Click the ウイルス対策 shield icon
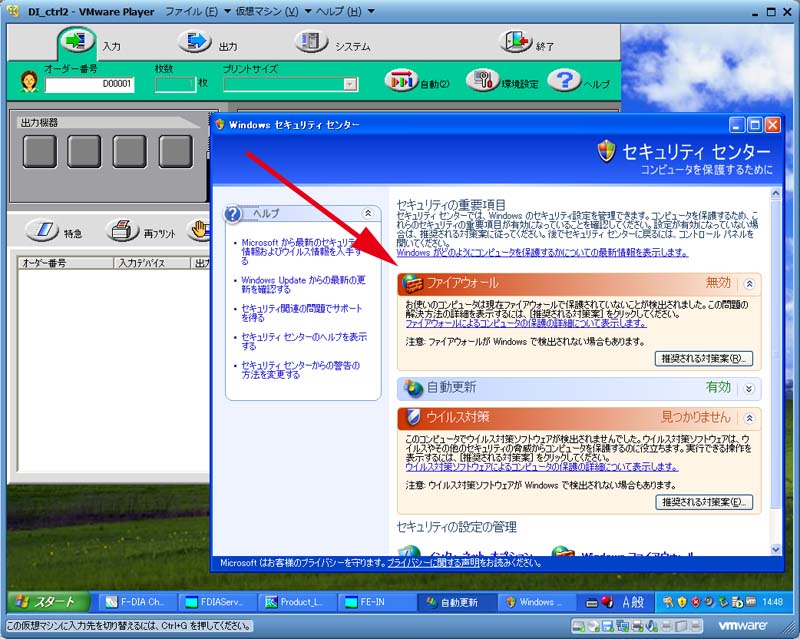 tap(413, 417)
